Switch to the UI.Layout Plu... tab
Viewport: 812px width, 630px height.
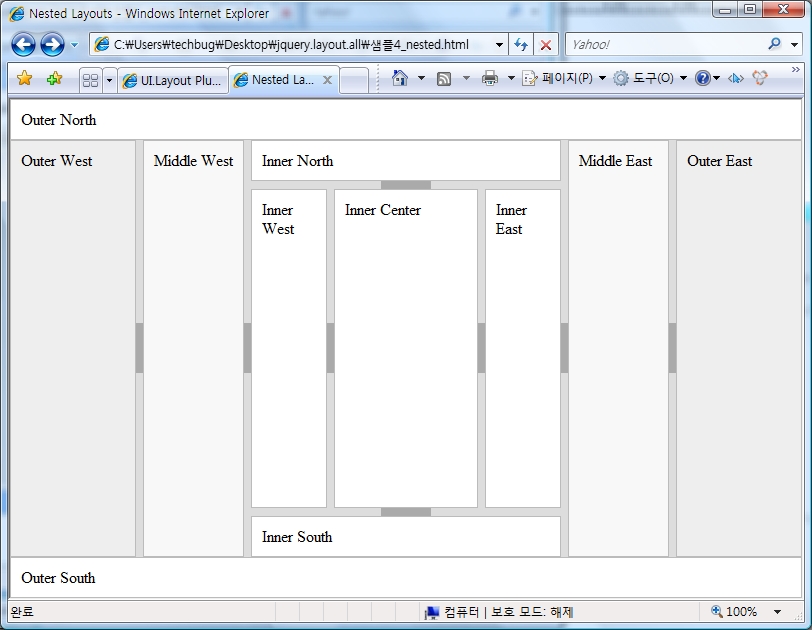tap(173, 80)
